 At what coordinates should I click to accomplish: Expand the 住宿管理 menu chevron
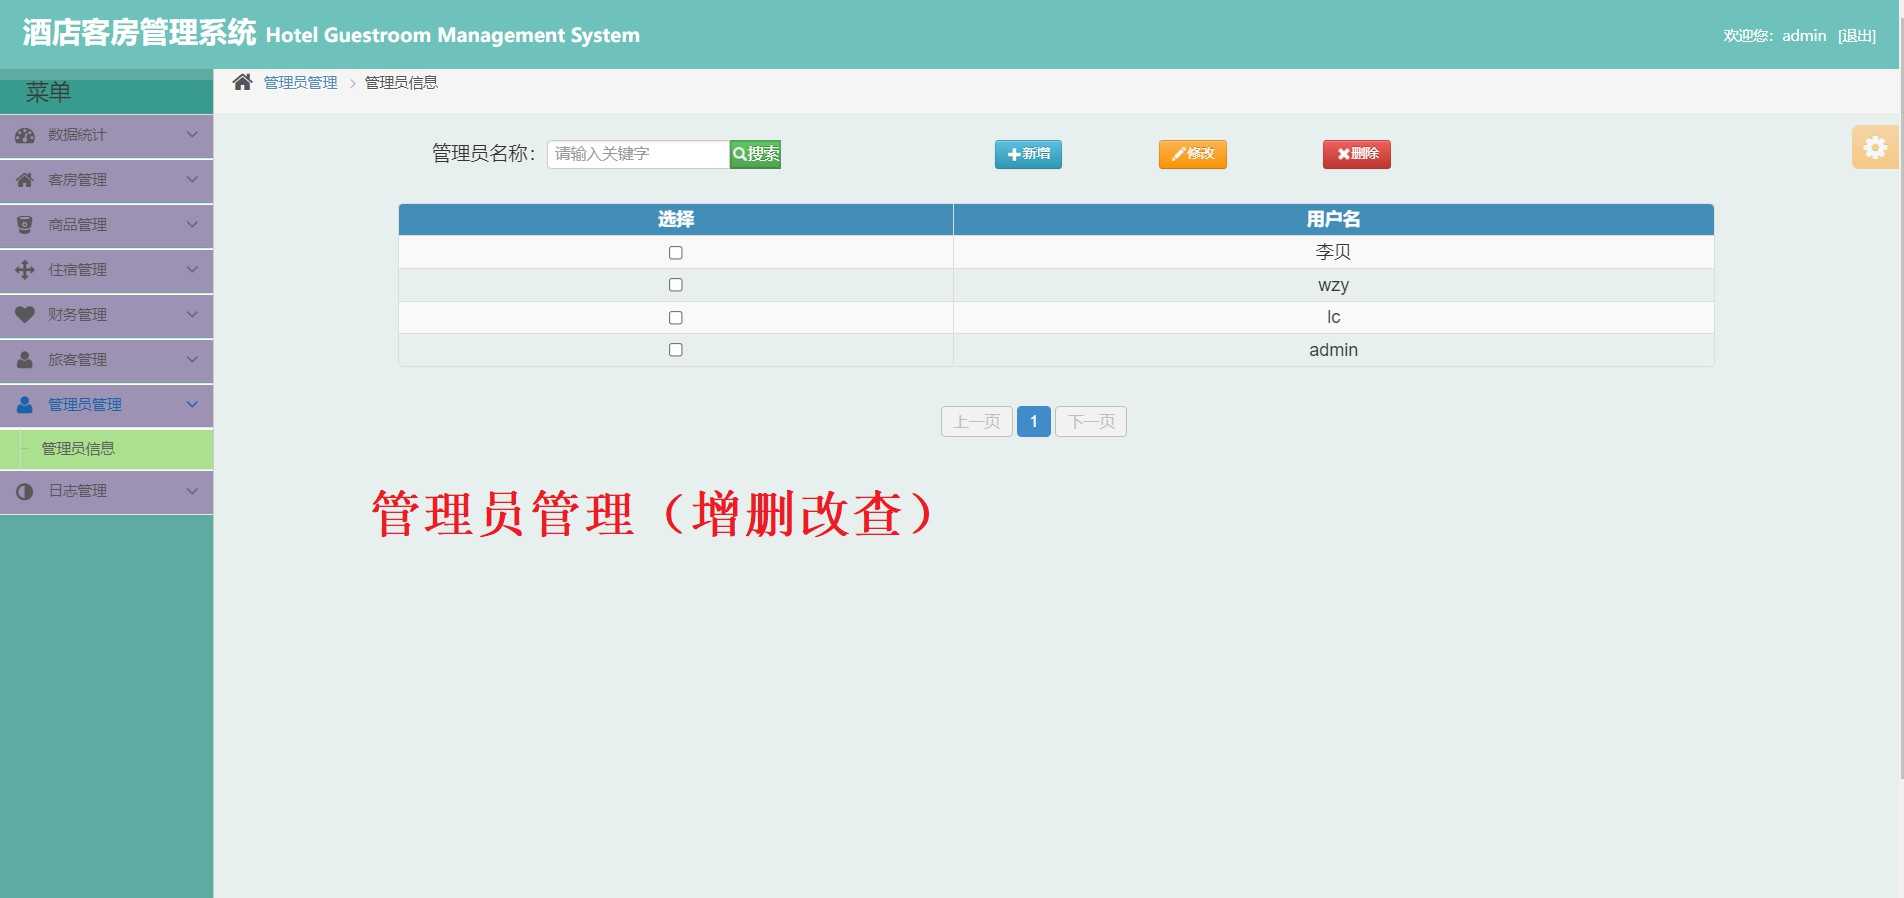point(192,270)
